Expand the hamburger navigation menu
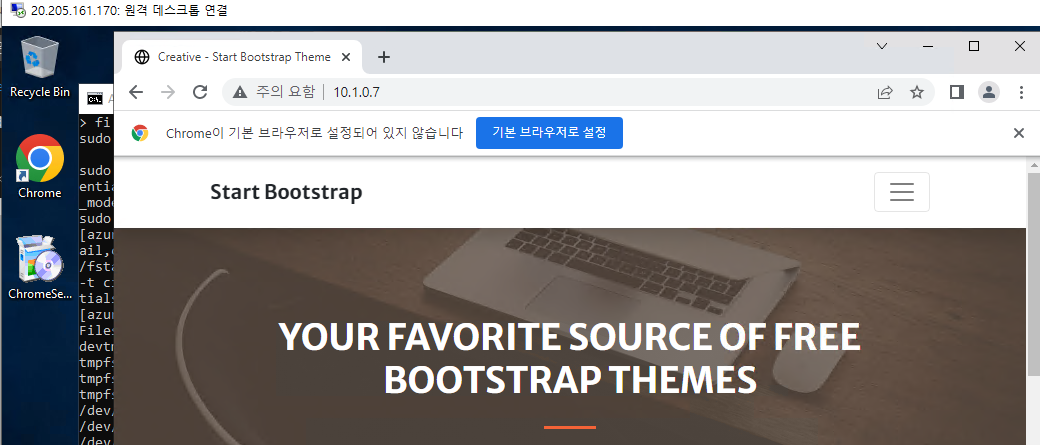Viewport: 1040px width, 445px height. pos(902,192)
